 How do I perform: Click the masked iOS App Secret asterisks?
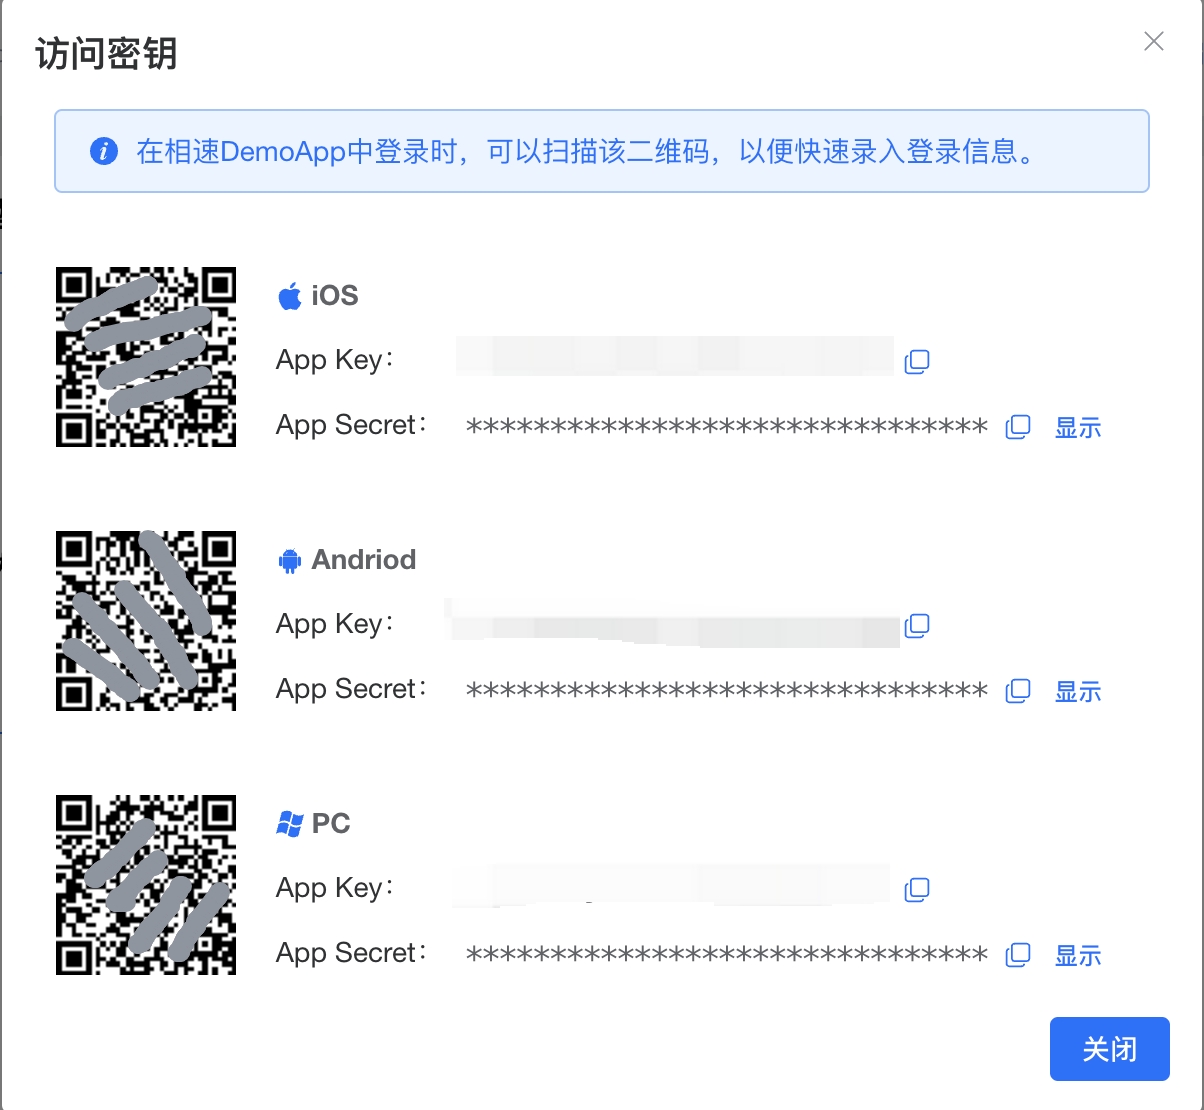click(x=727, y=428)
